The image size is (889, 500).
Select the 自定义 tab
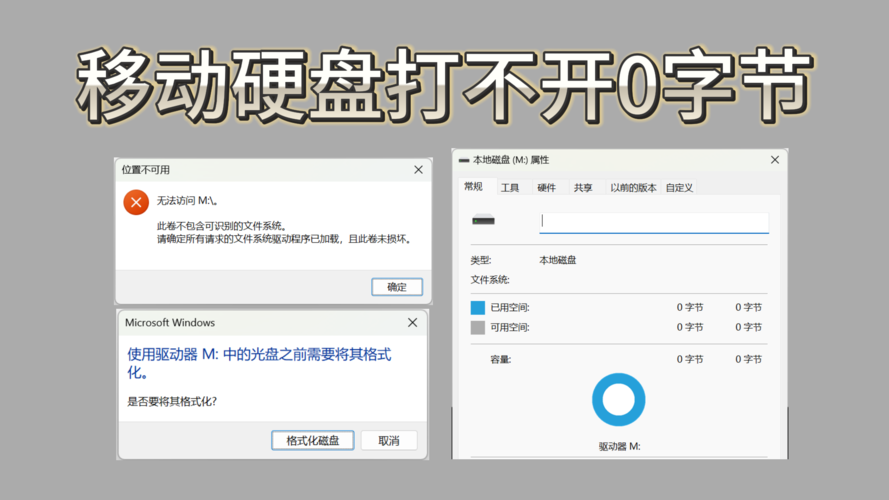click(x=679, y=188)
